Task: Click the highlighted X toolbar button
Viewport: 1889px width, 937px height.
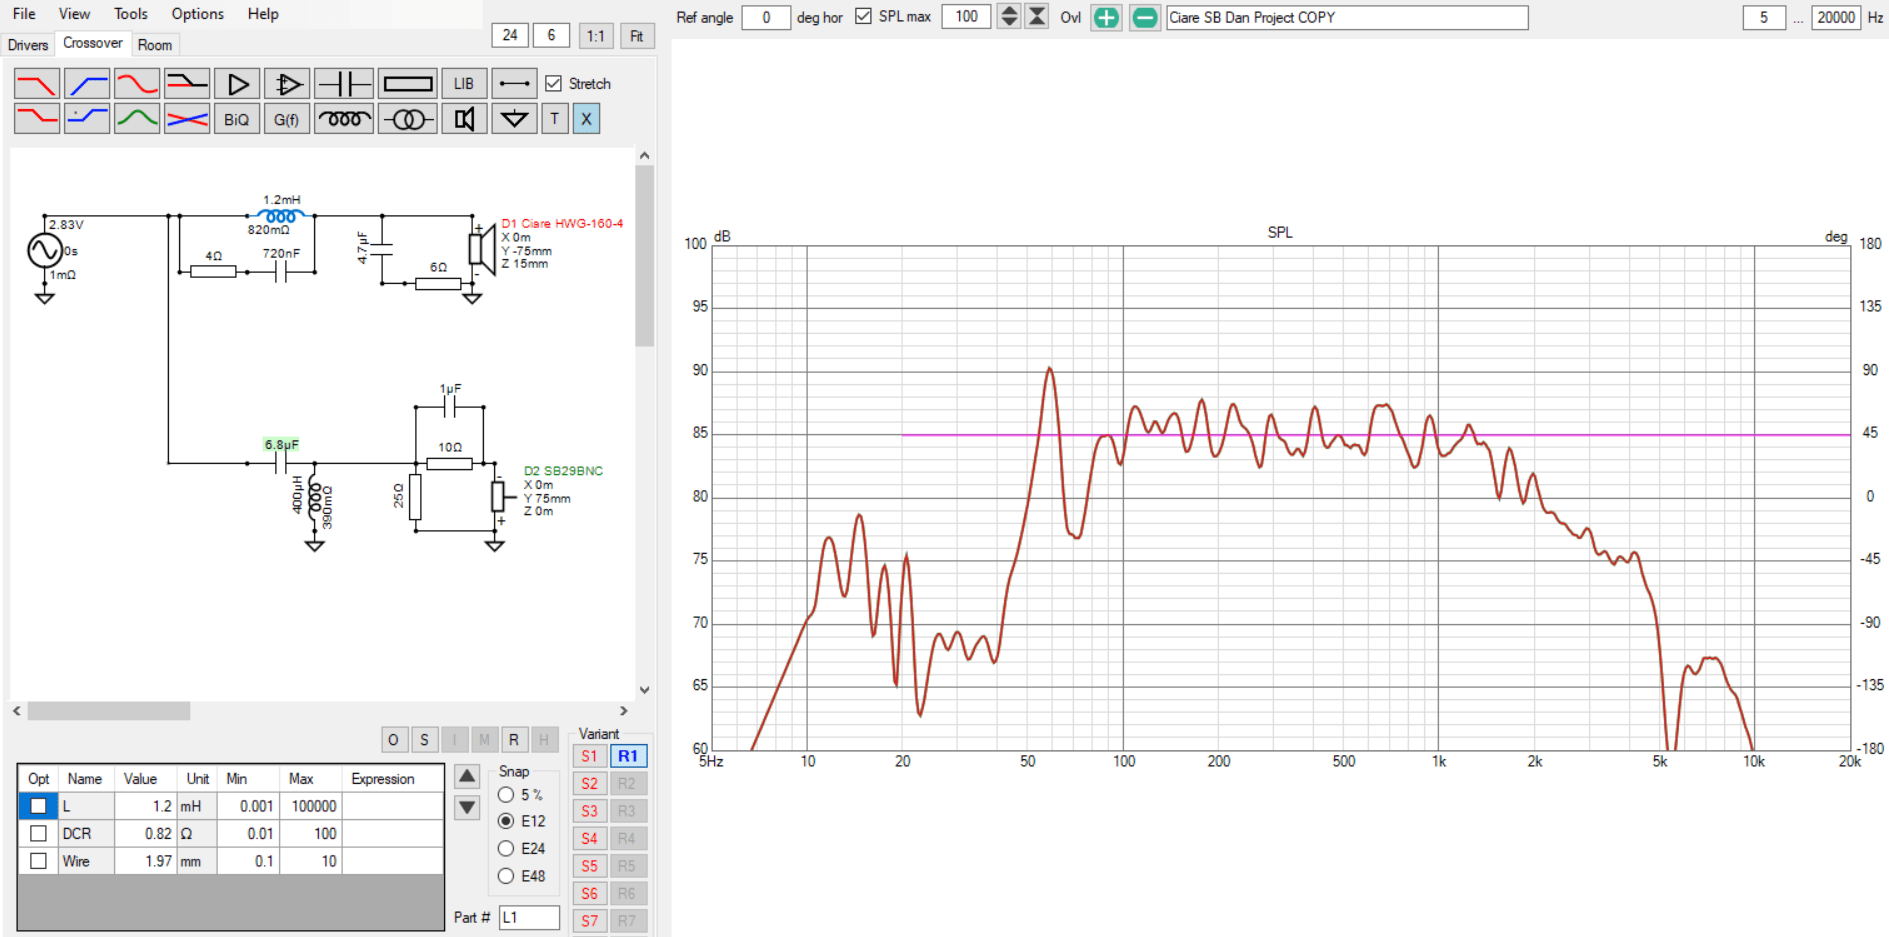Action: click(586, 119)
